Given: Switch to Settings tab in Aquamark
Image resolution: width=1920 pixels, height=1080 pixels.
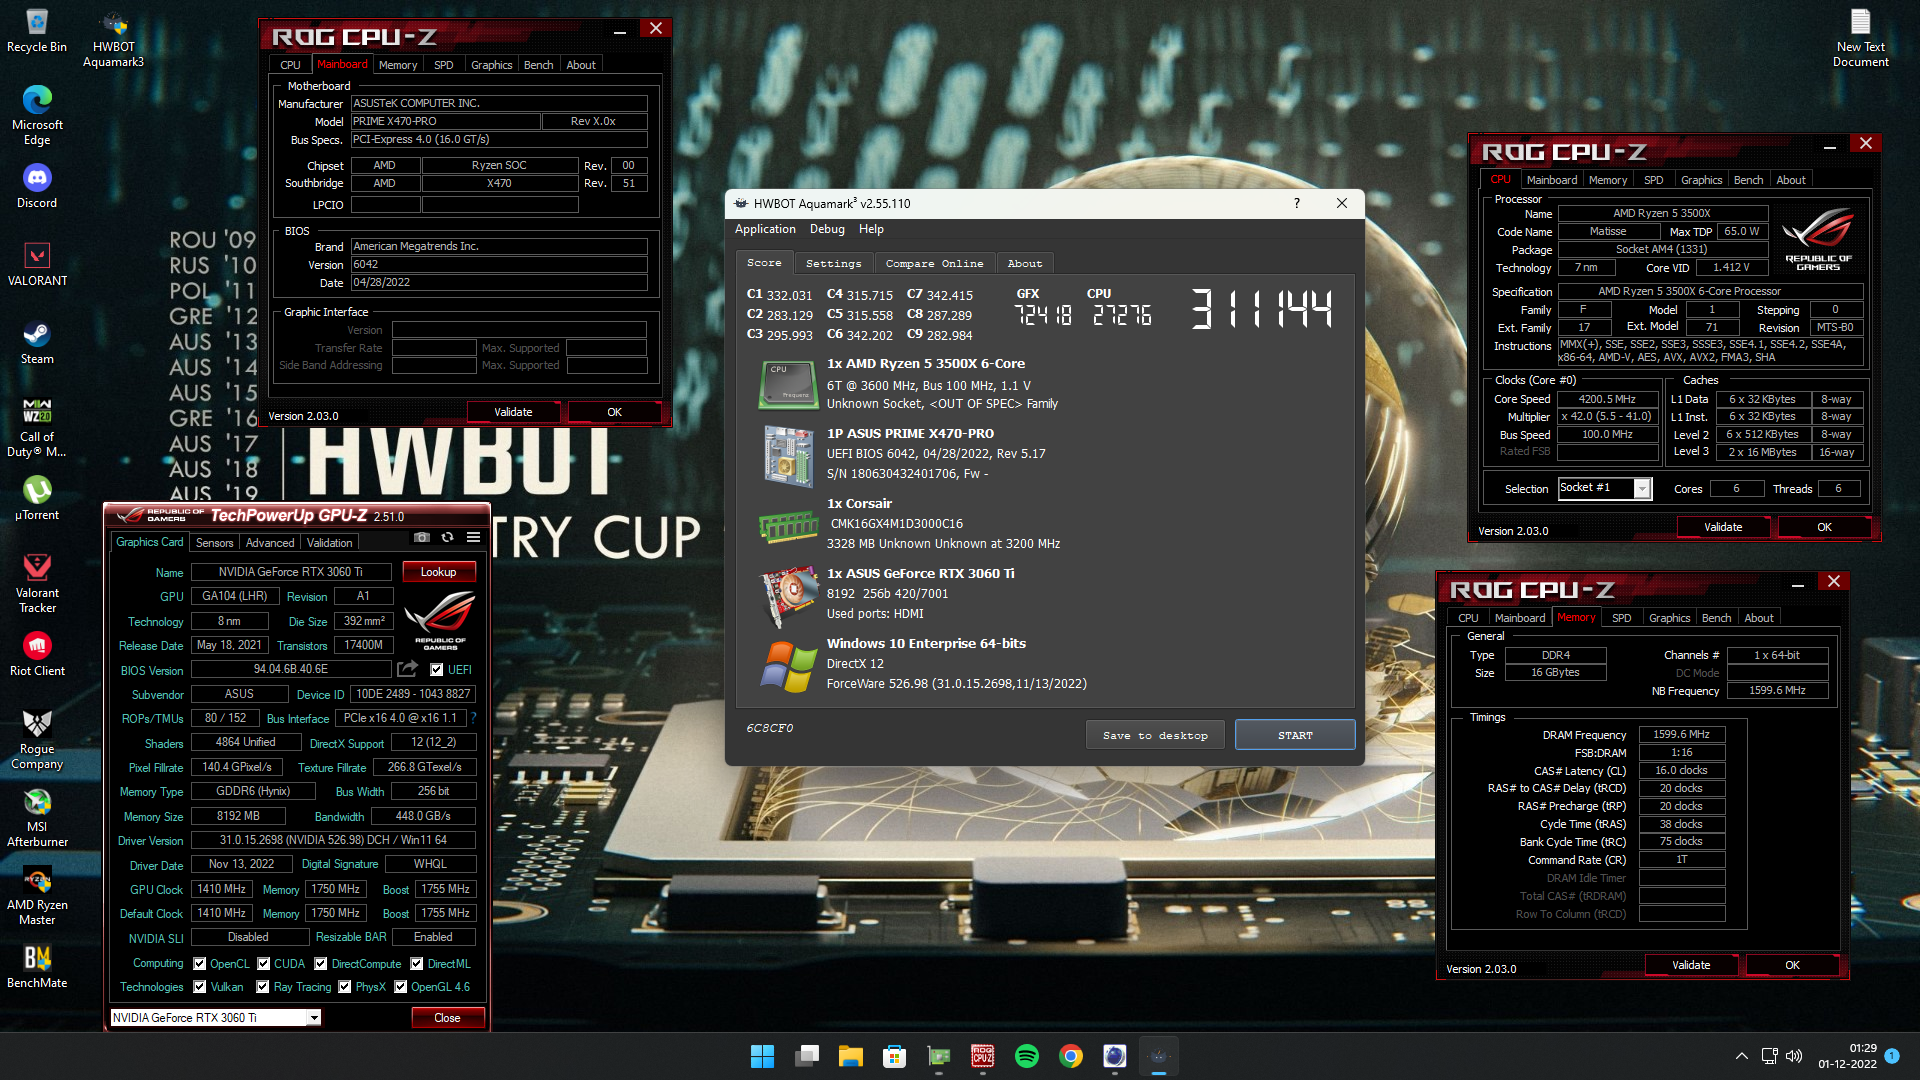Looking at the screenshot, I should (x=834, y=264).
